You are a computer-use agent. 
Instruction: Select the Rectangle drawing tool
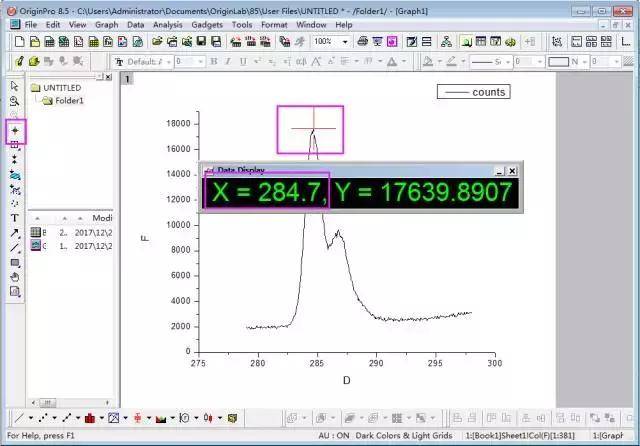coord(15,263)
